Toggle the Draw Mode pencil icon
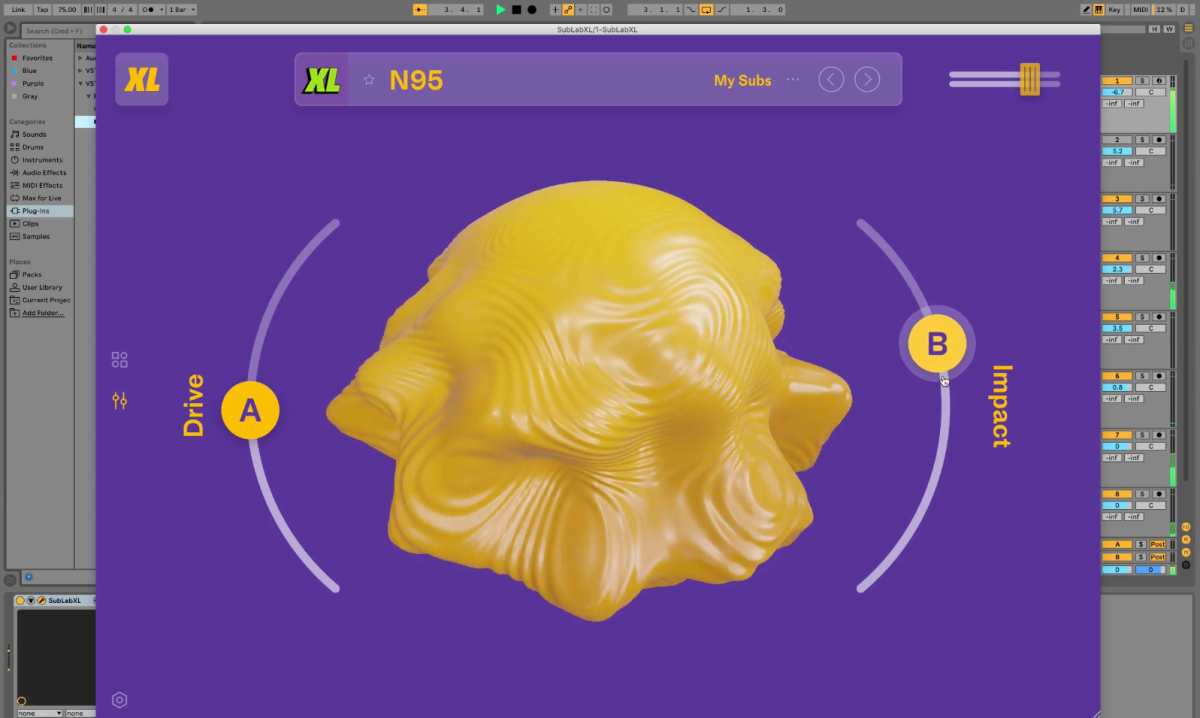The image size is (1200, 718). 1087,9
